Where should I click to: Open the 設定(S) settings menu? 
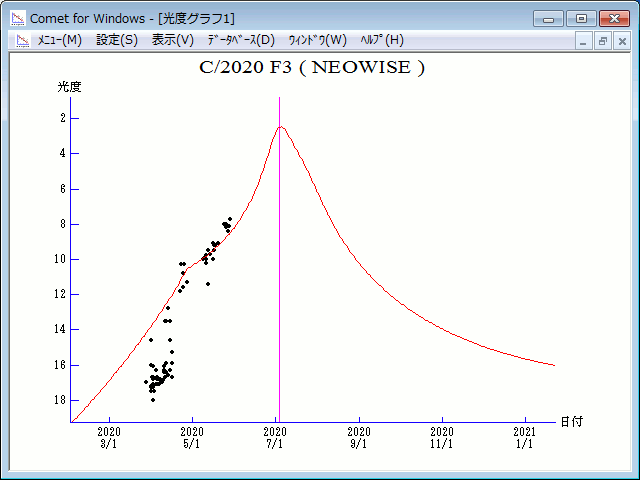[117, 40]
